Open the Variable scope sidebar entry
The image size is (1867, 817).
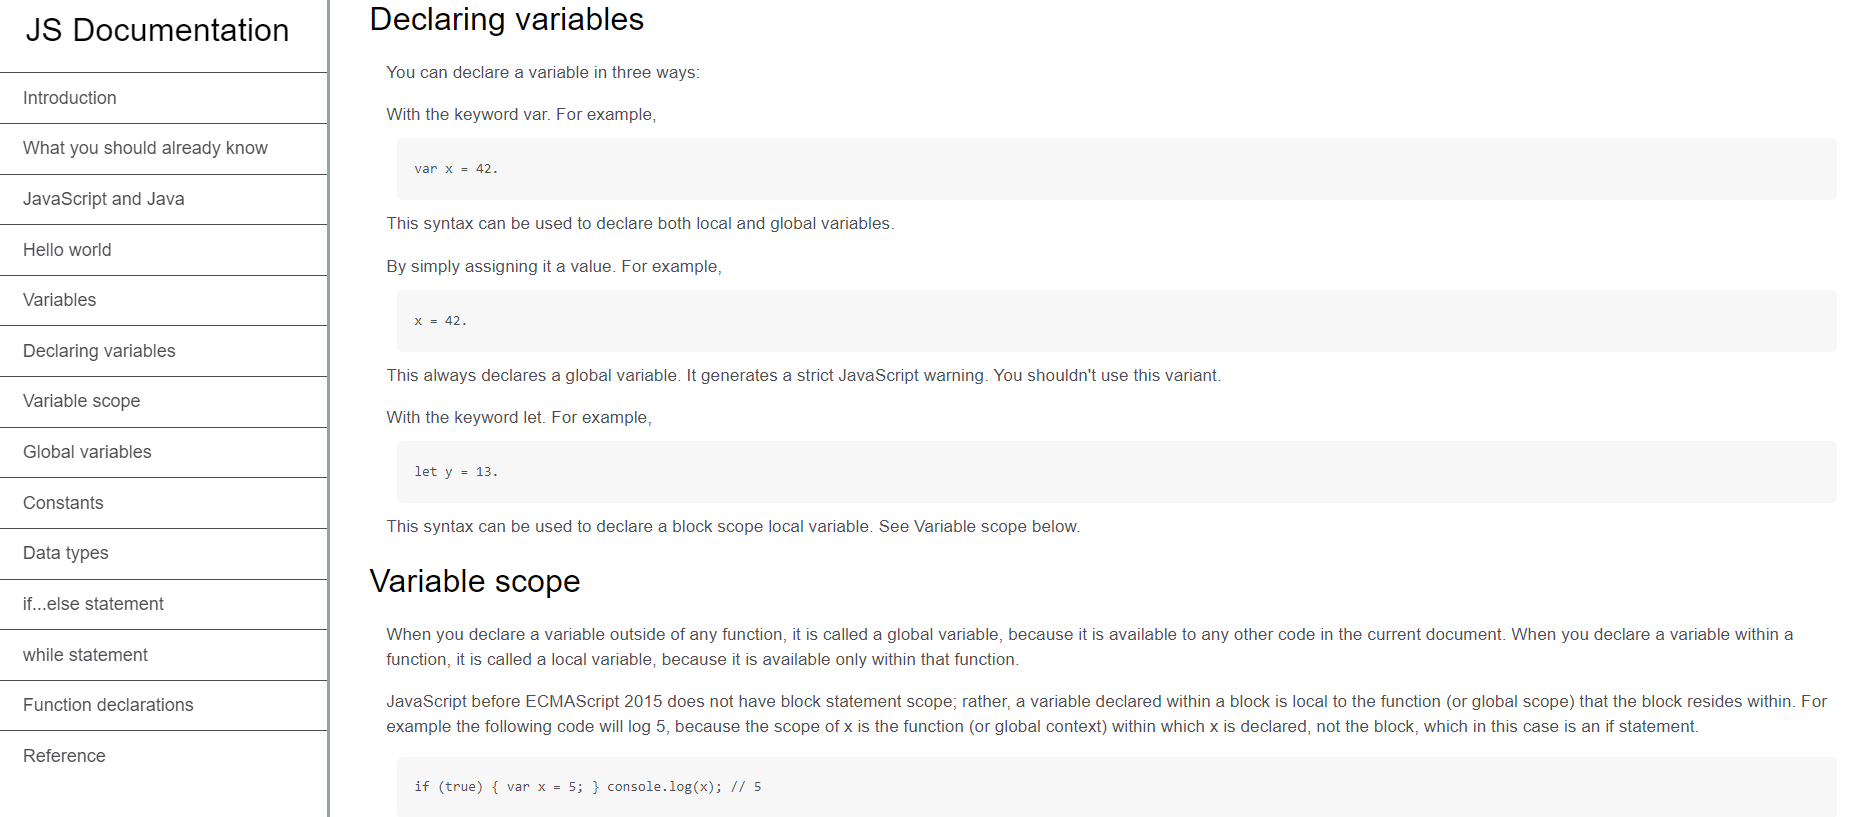tap(81, 401)
